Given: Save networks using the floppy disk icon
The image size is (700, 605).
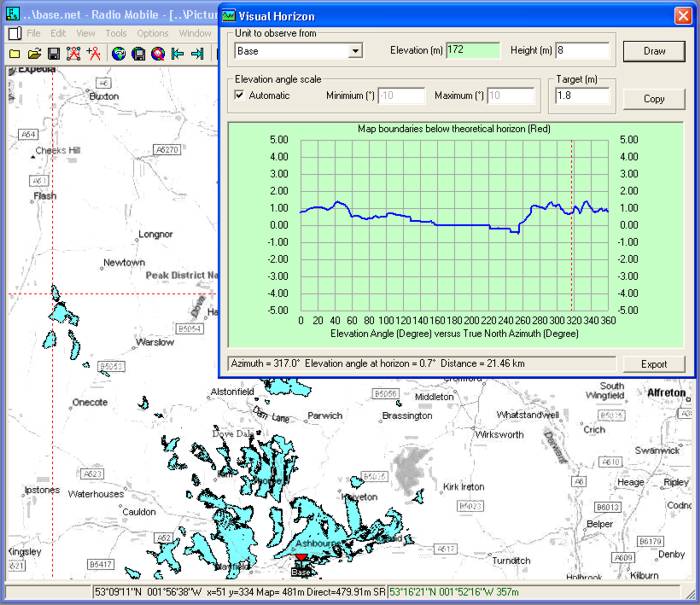Looking at the screenshot, I should (x=54, y=54).
